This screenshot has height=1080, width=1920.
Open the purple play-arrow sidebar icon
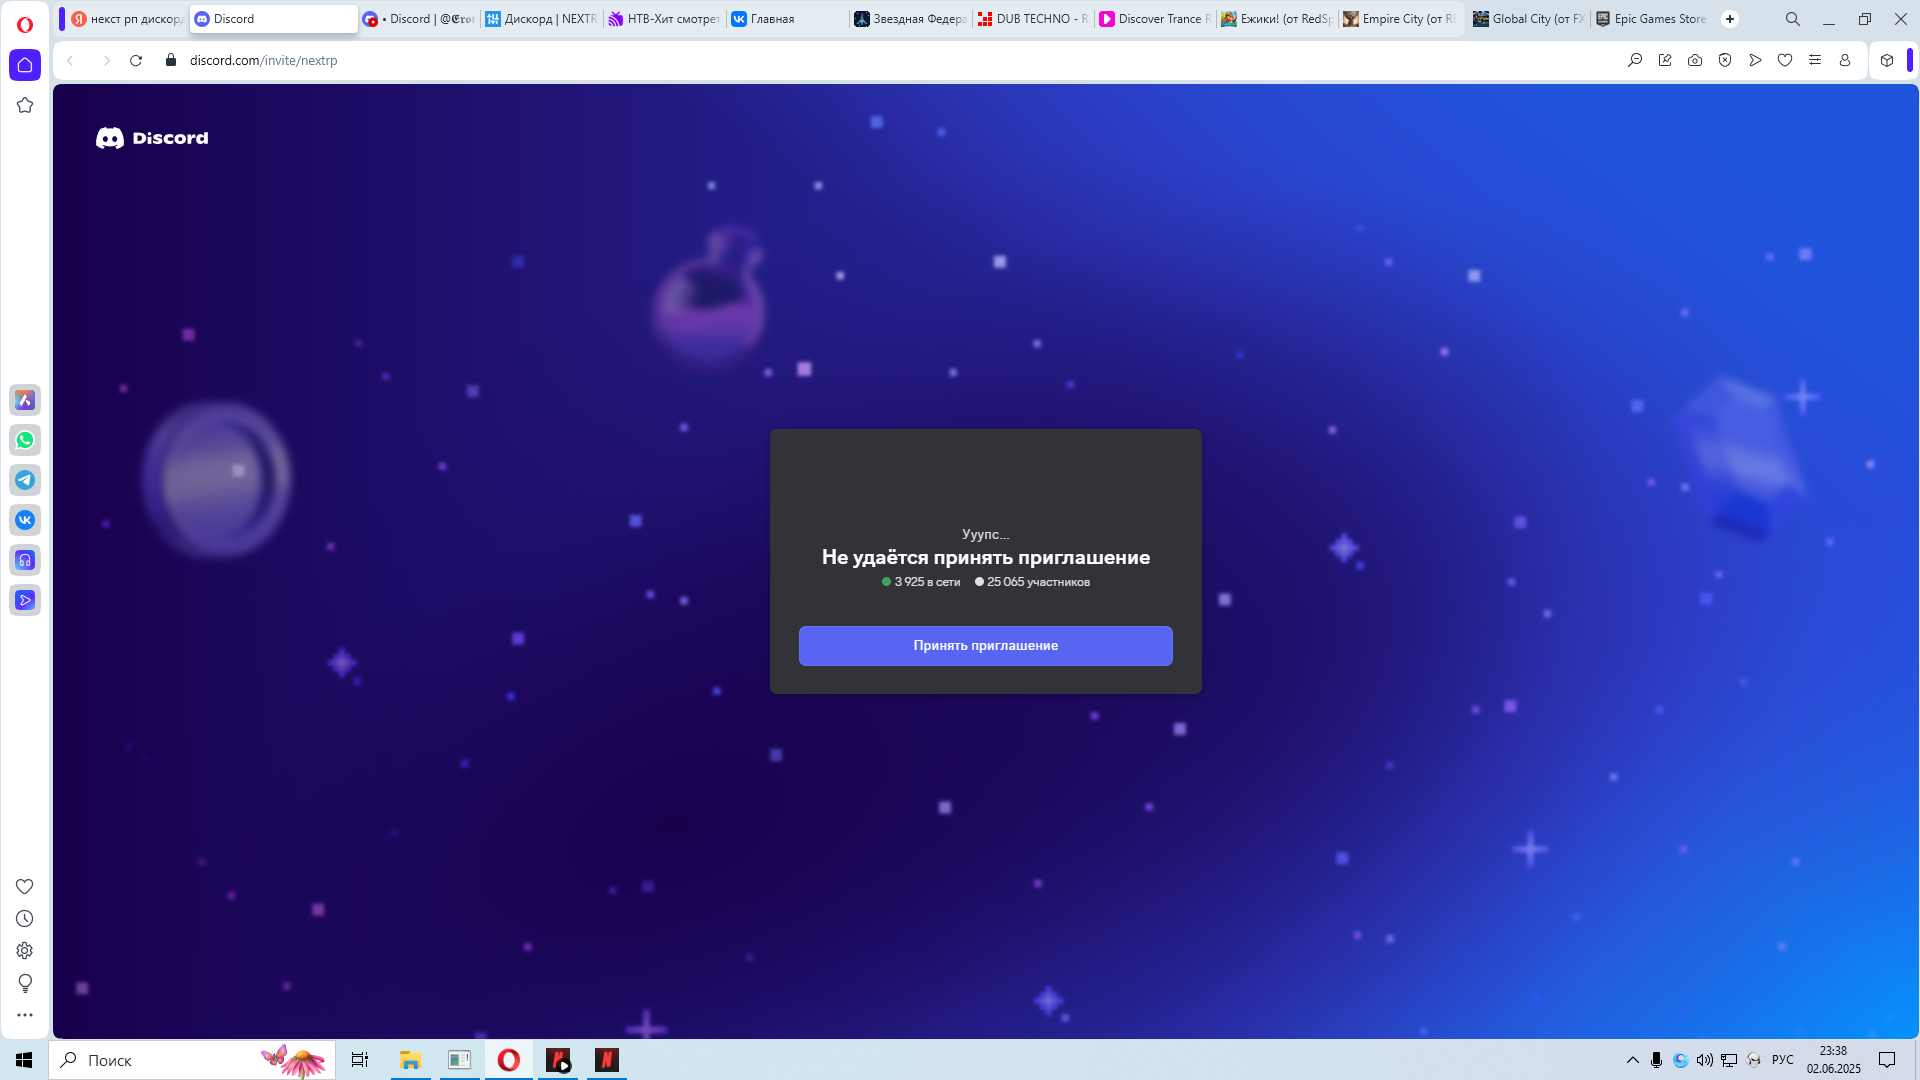coord(25,600)
